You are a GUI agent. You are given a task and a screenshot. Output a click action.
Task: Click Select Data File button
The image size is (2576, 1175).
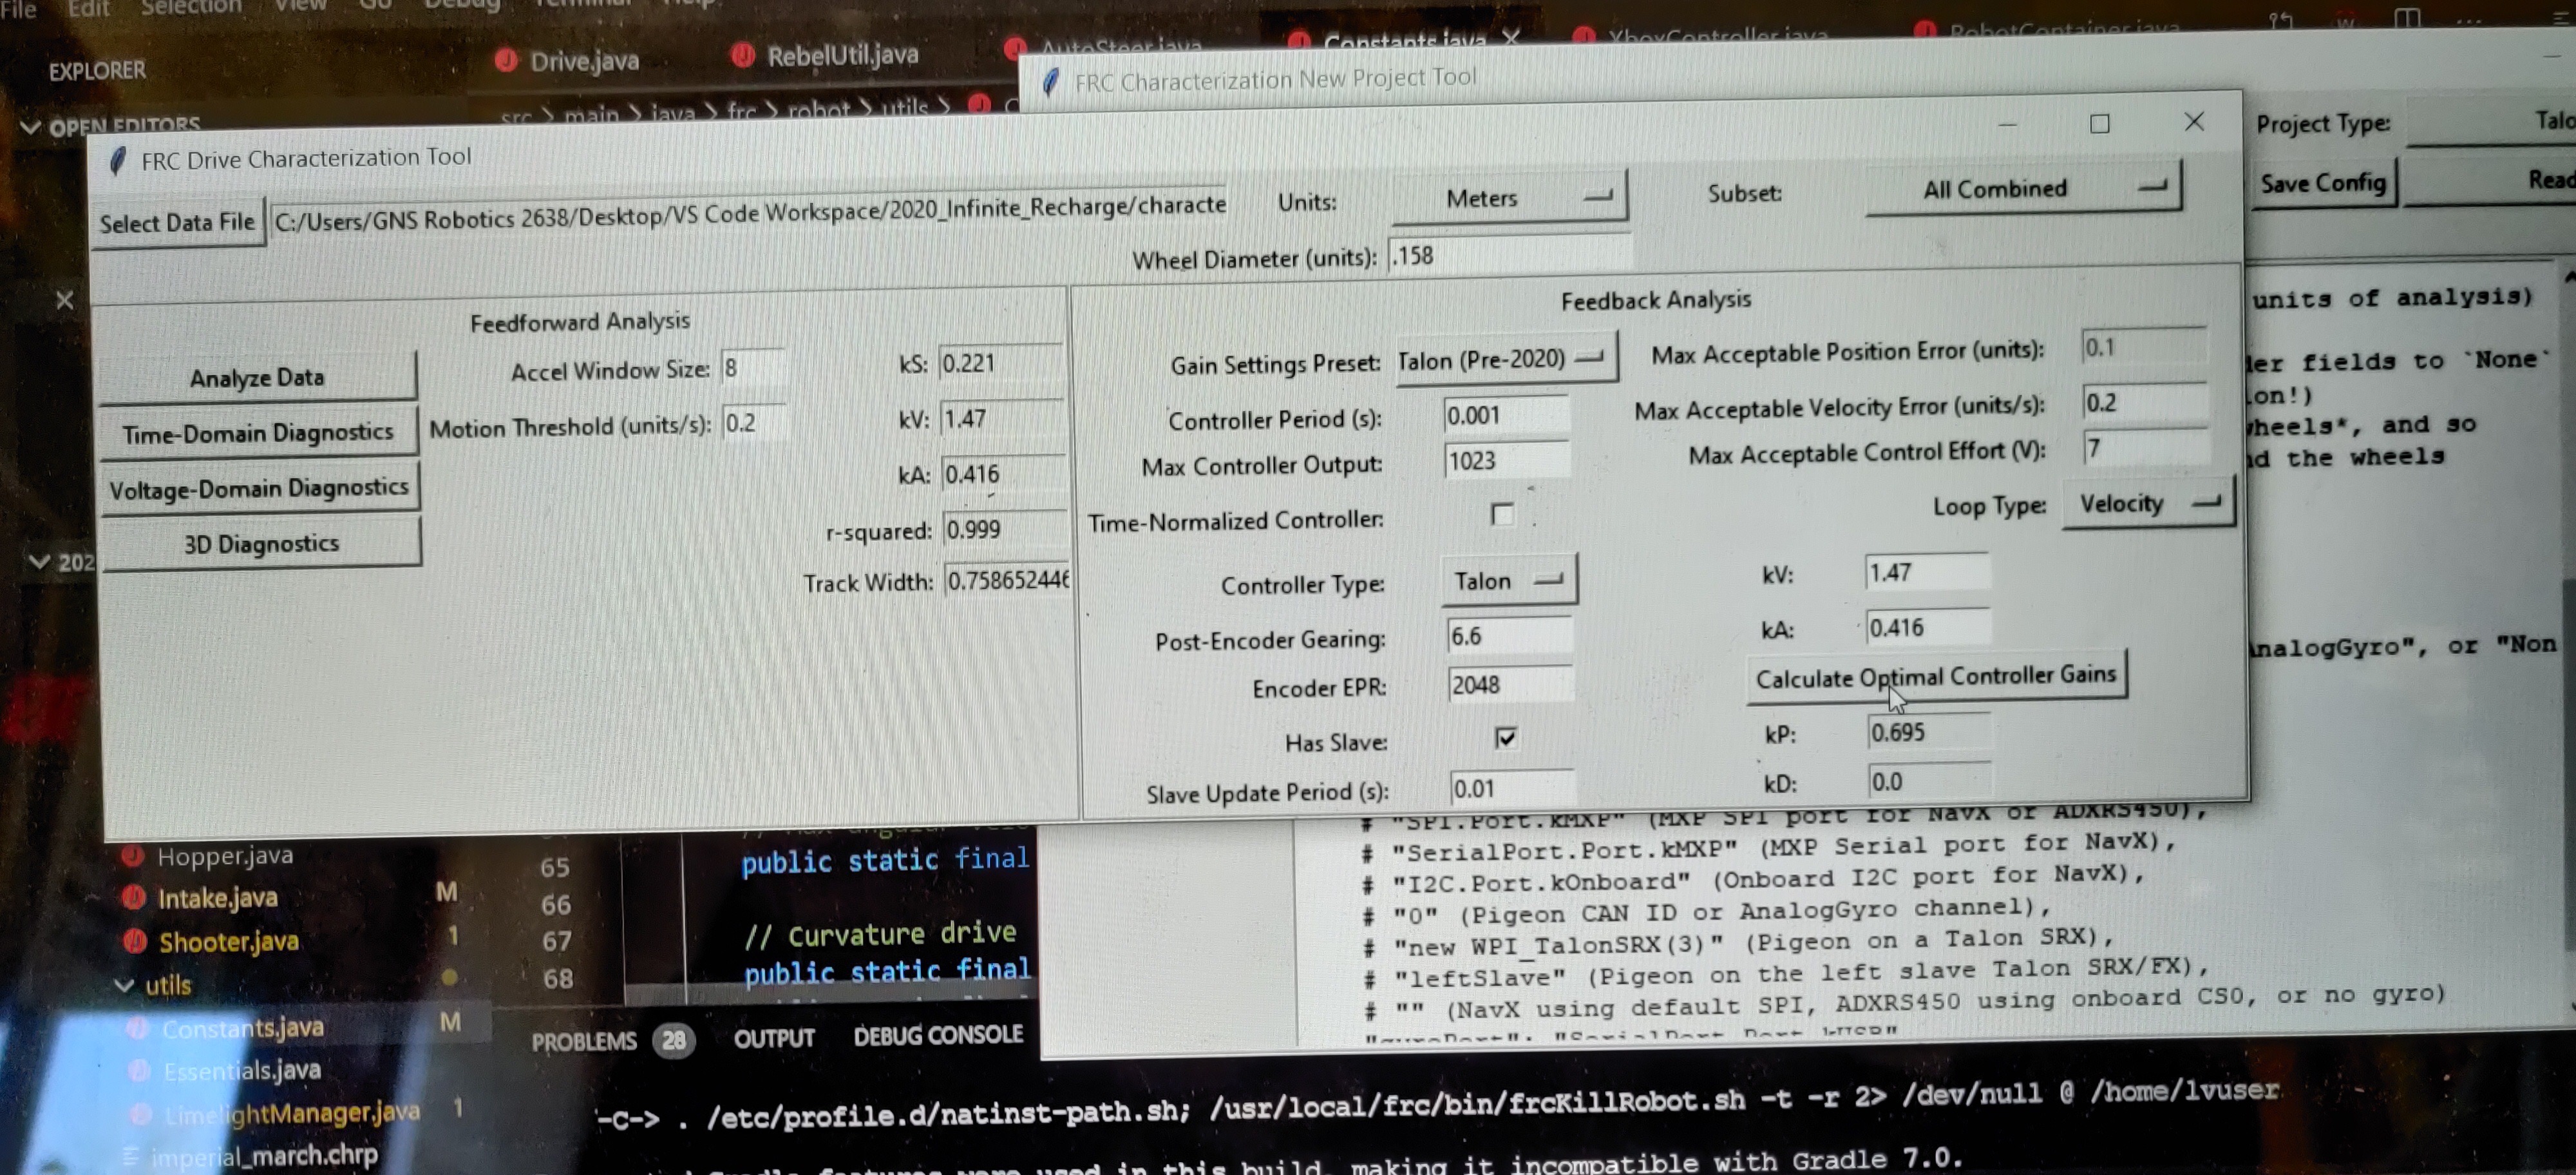click(x=177, y=222)
